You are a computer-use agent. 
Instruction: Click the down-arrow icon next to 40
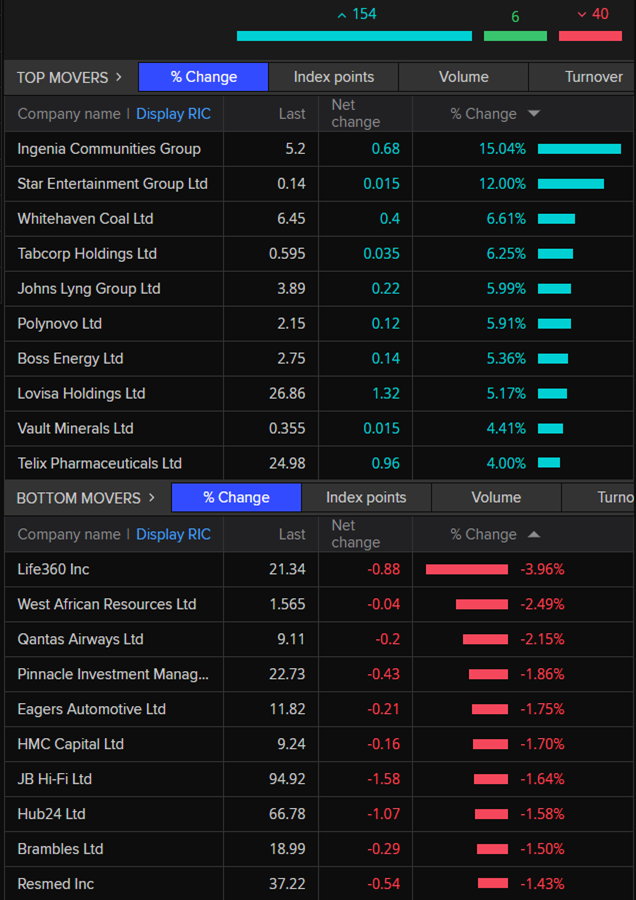coord(582,15)
